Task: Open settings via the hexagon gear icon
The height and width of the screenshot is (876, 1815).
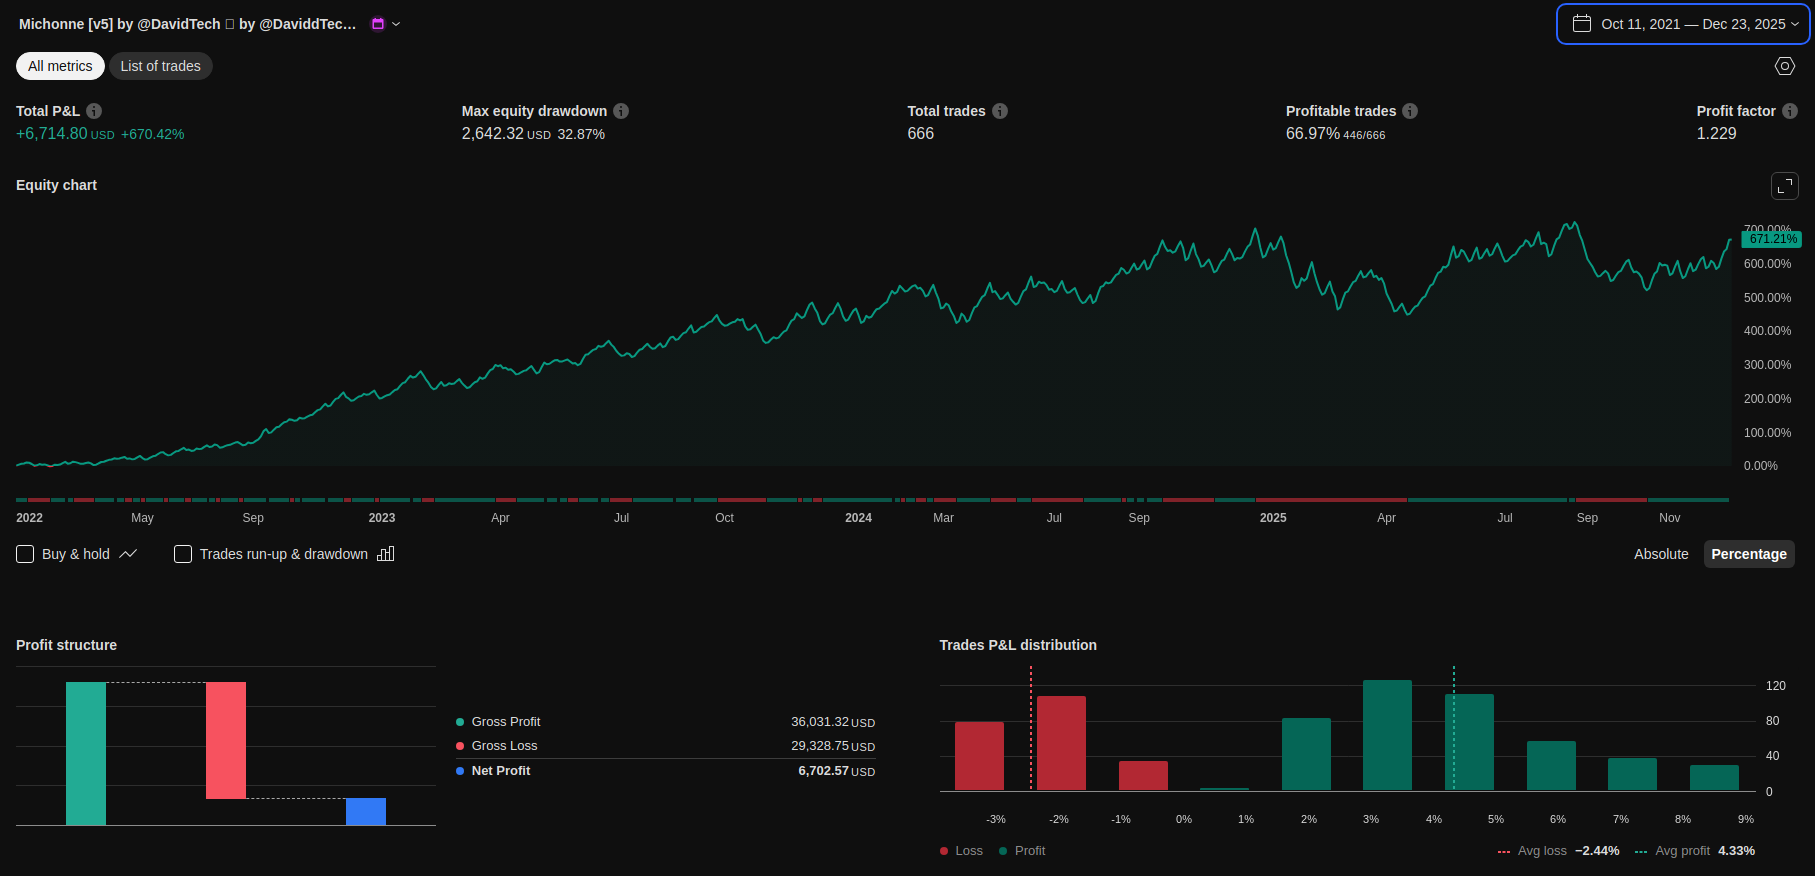Action: pos(1785,66)
